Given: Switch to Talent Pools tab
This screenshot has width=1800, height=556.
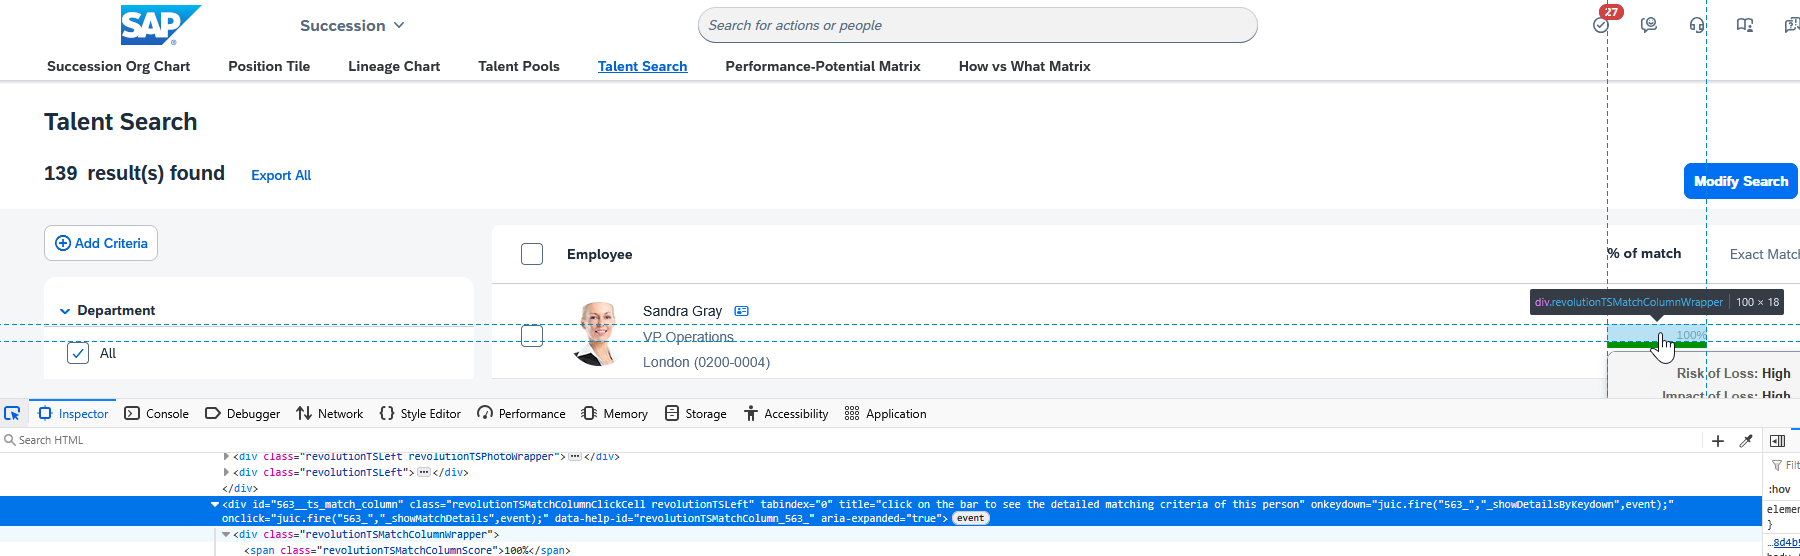Looking at the screenshot, I should click(x=519, y=66).
